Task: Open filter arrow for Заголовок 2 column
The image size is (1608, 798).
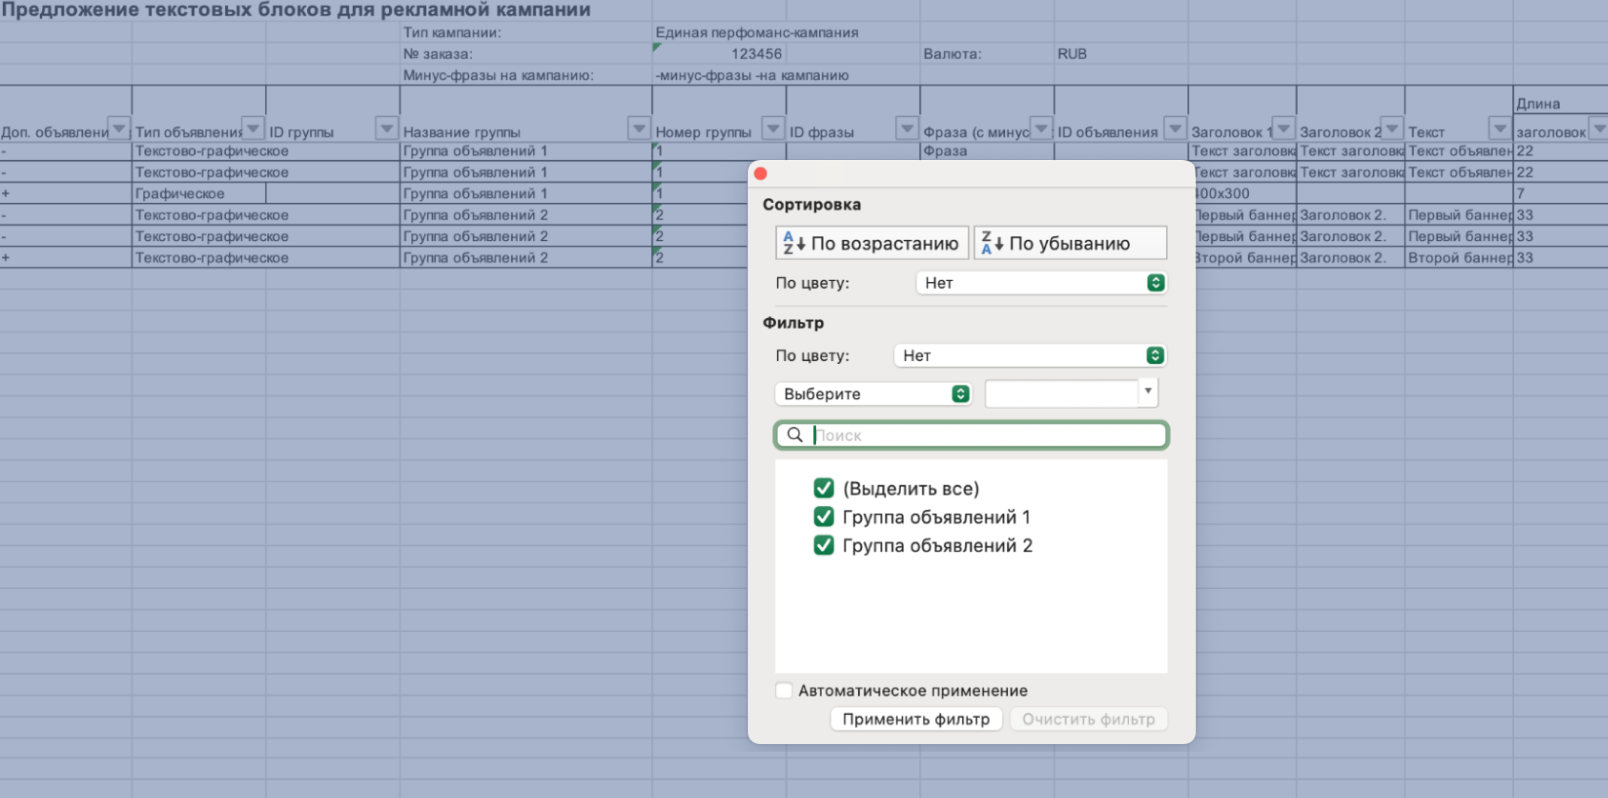Action: pos(1391,128)
